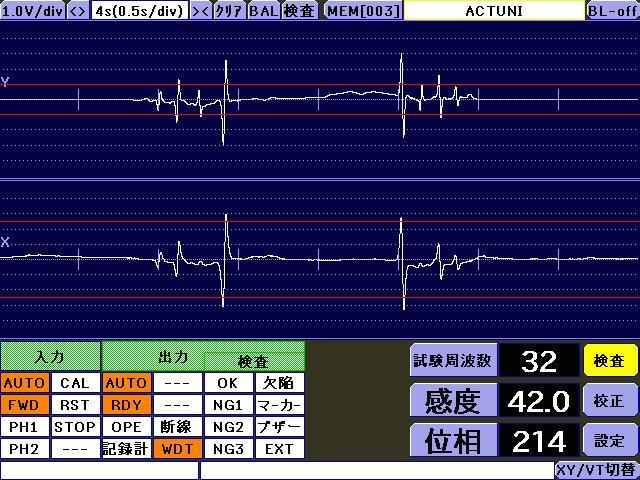The image size is (640, 480).
Task: Switch to the 校正 calibration tab
Action: tap(610, 400)
